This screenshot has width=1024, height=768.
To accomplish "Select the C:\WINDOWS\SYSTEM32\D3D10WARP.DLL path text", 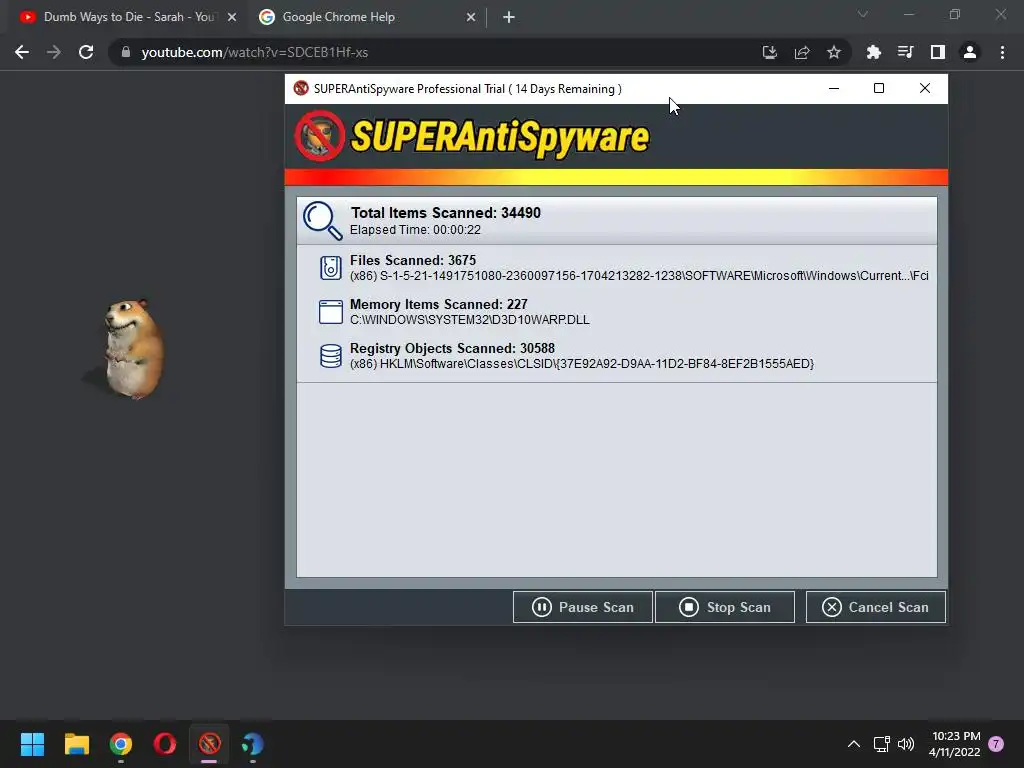I will [x=470, y=320].
